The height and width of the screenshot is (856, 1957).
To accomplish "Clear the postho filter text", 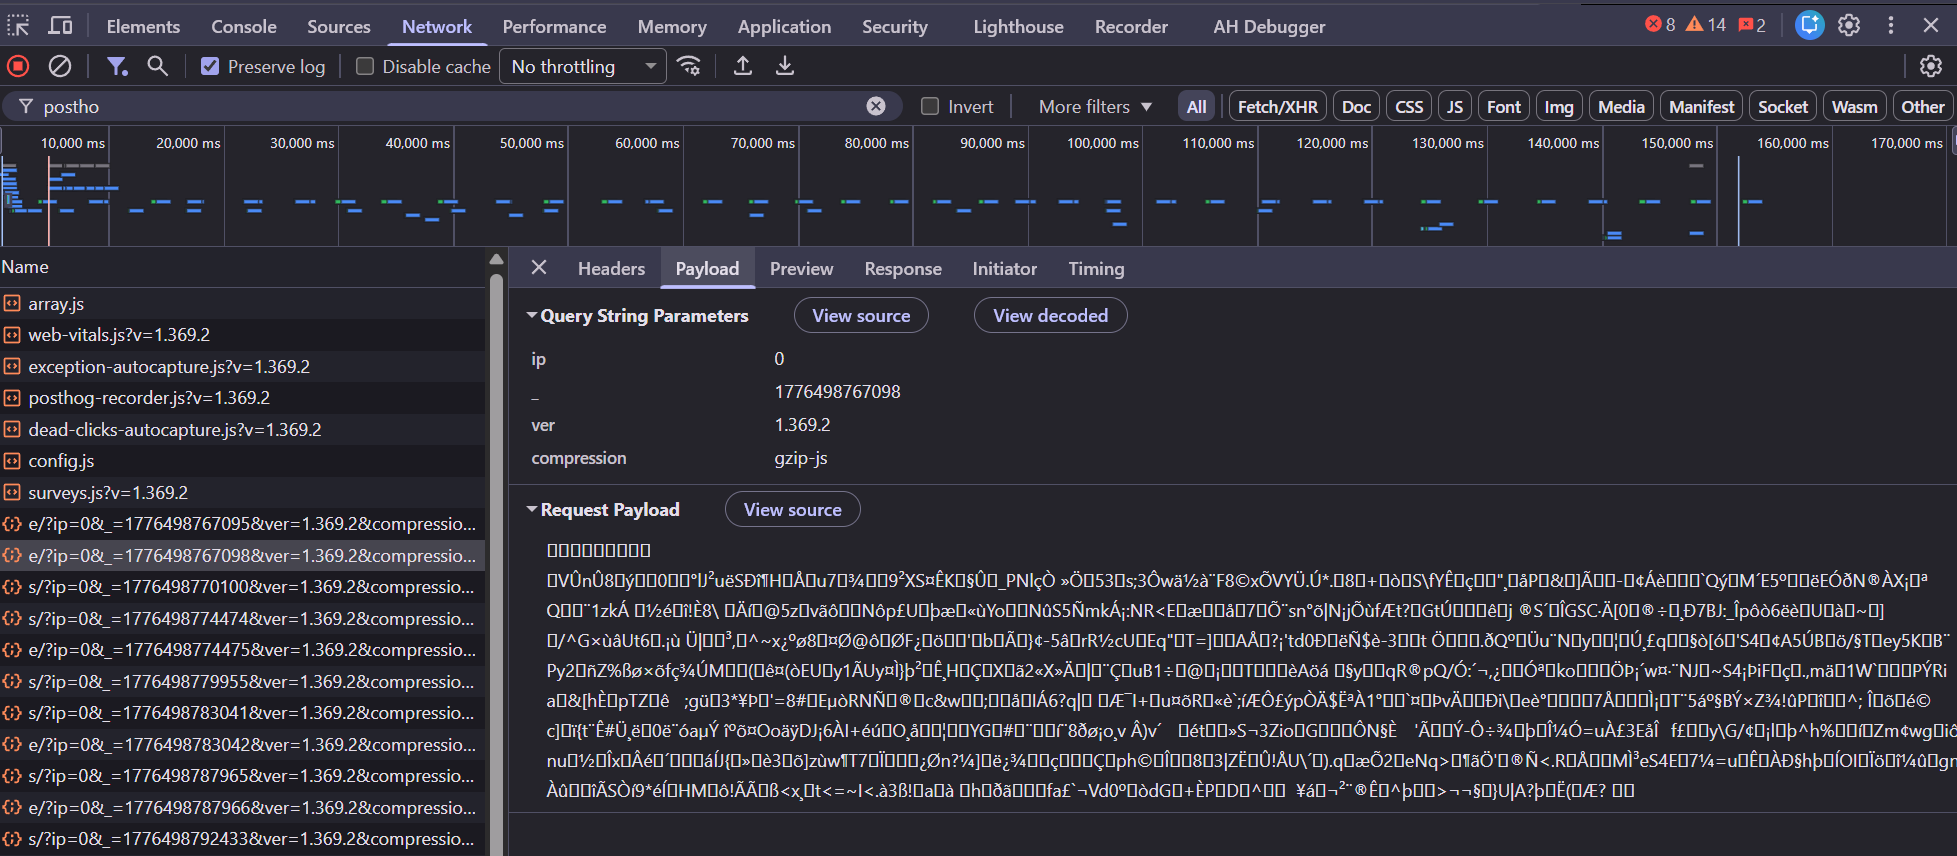I will click(876, 106).
